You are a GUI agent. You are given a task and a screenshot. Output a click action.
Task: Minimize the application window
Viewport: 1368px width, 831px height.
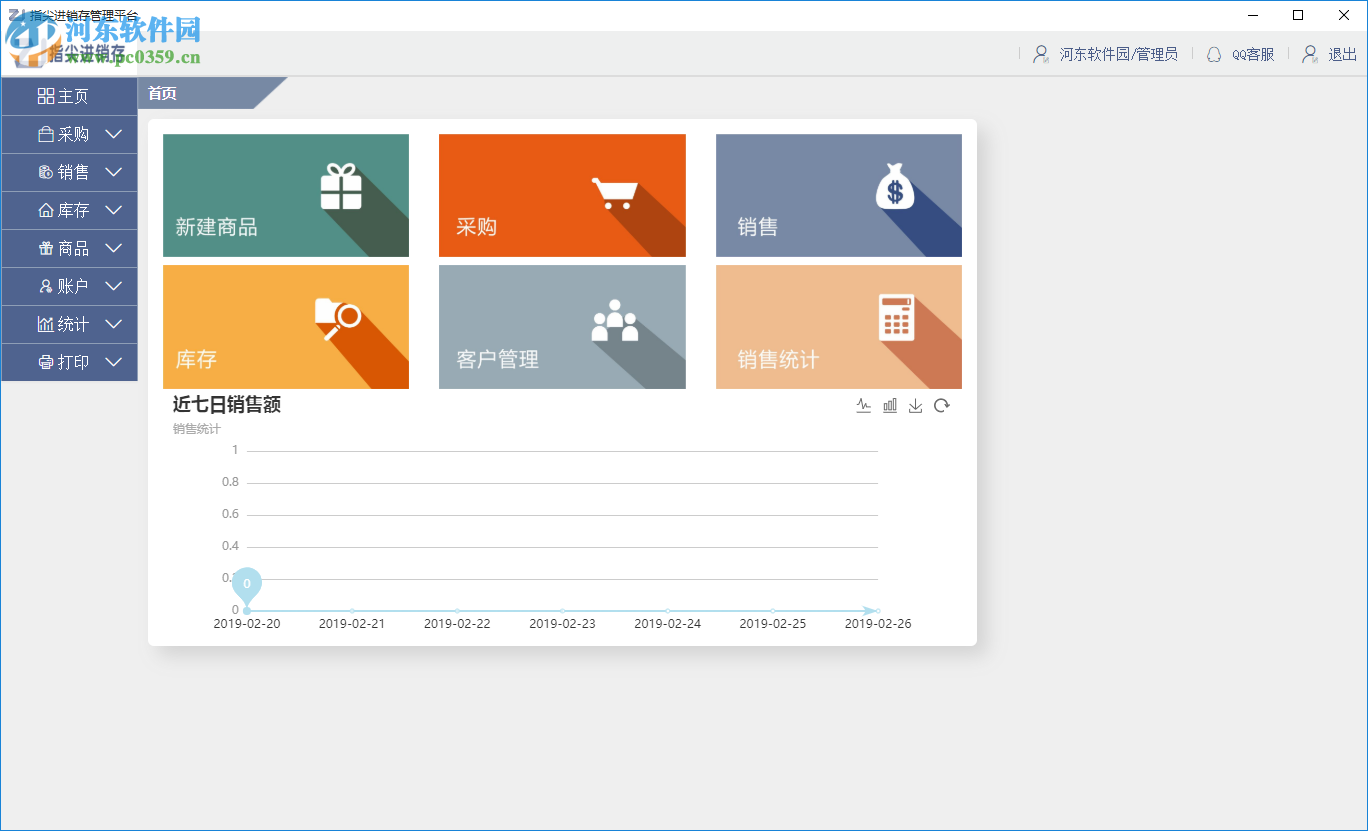coord(1252,15)
